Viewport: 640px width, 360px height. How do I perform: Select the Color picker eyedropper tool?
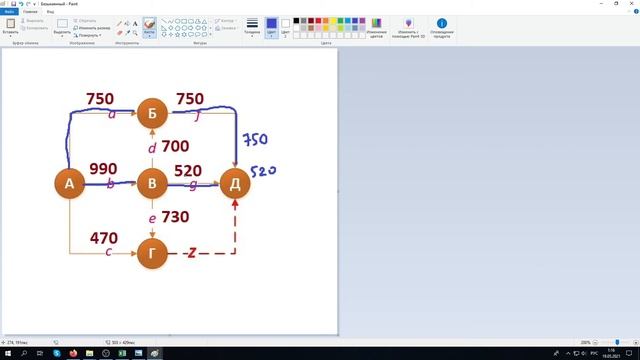(x=127, y=33)
